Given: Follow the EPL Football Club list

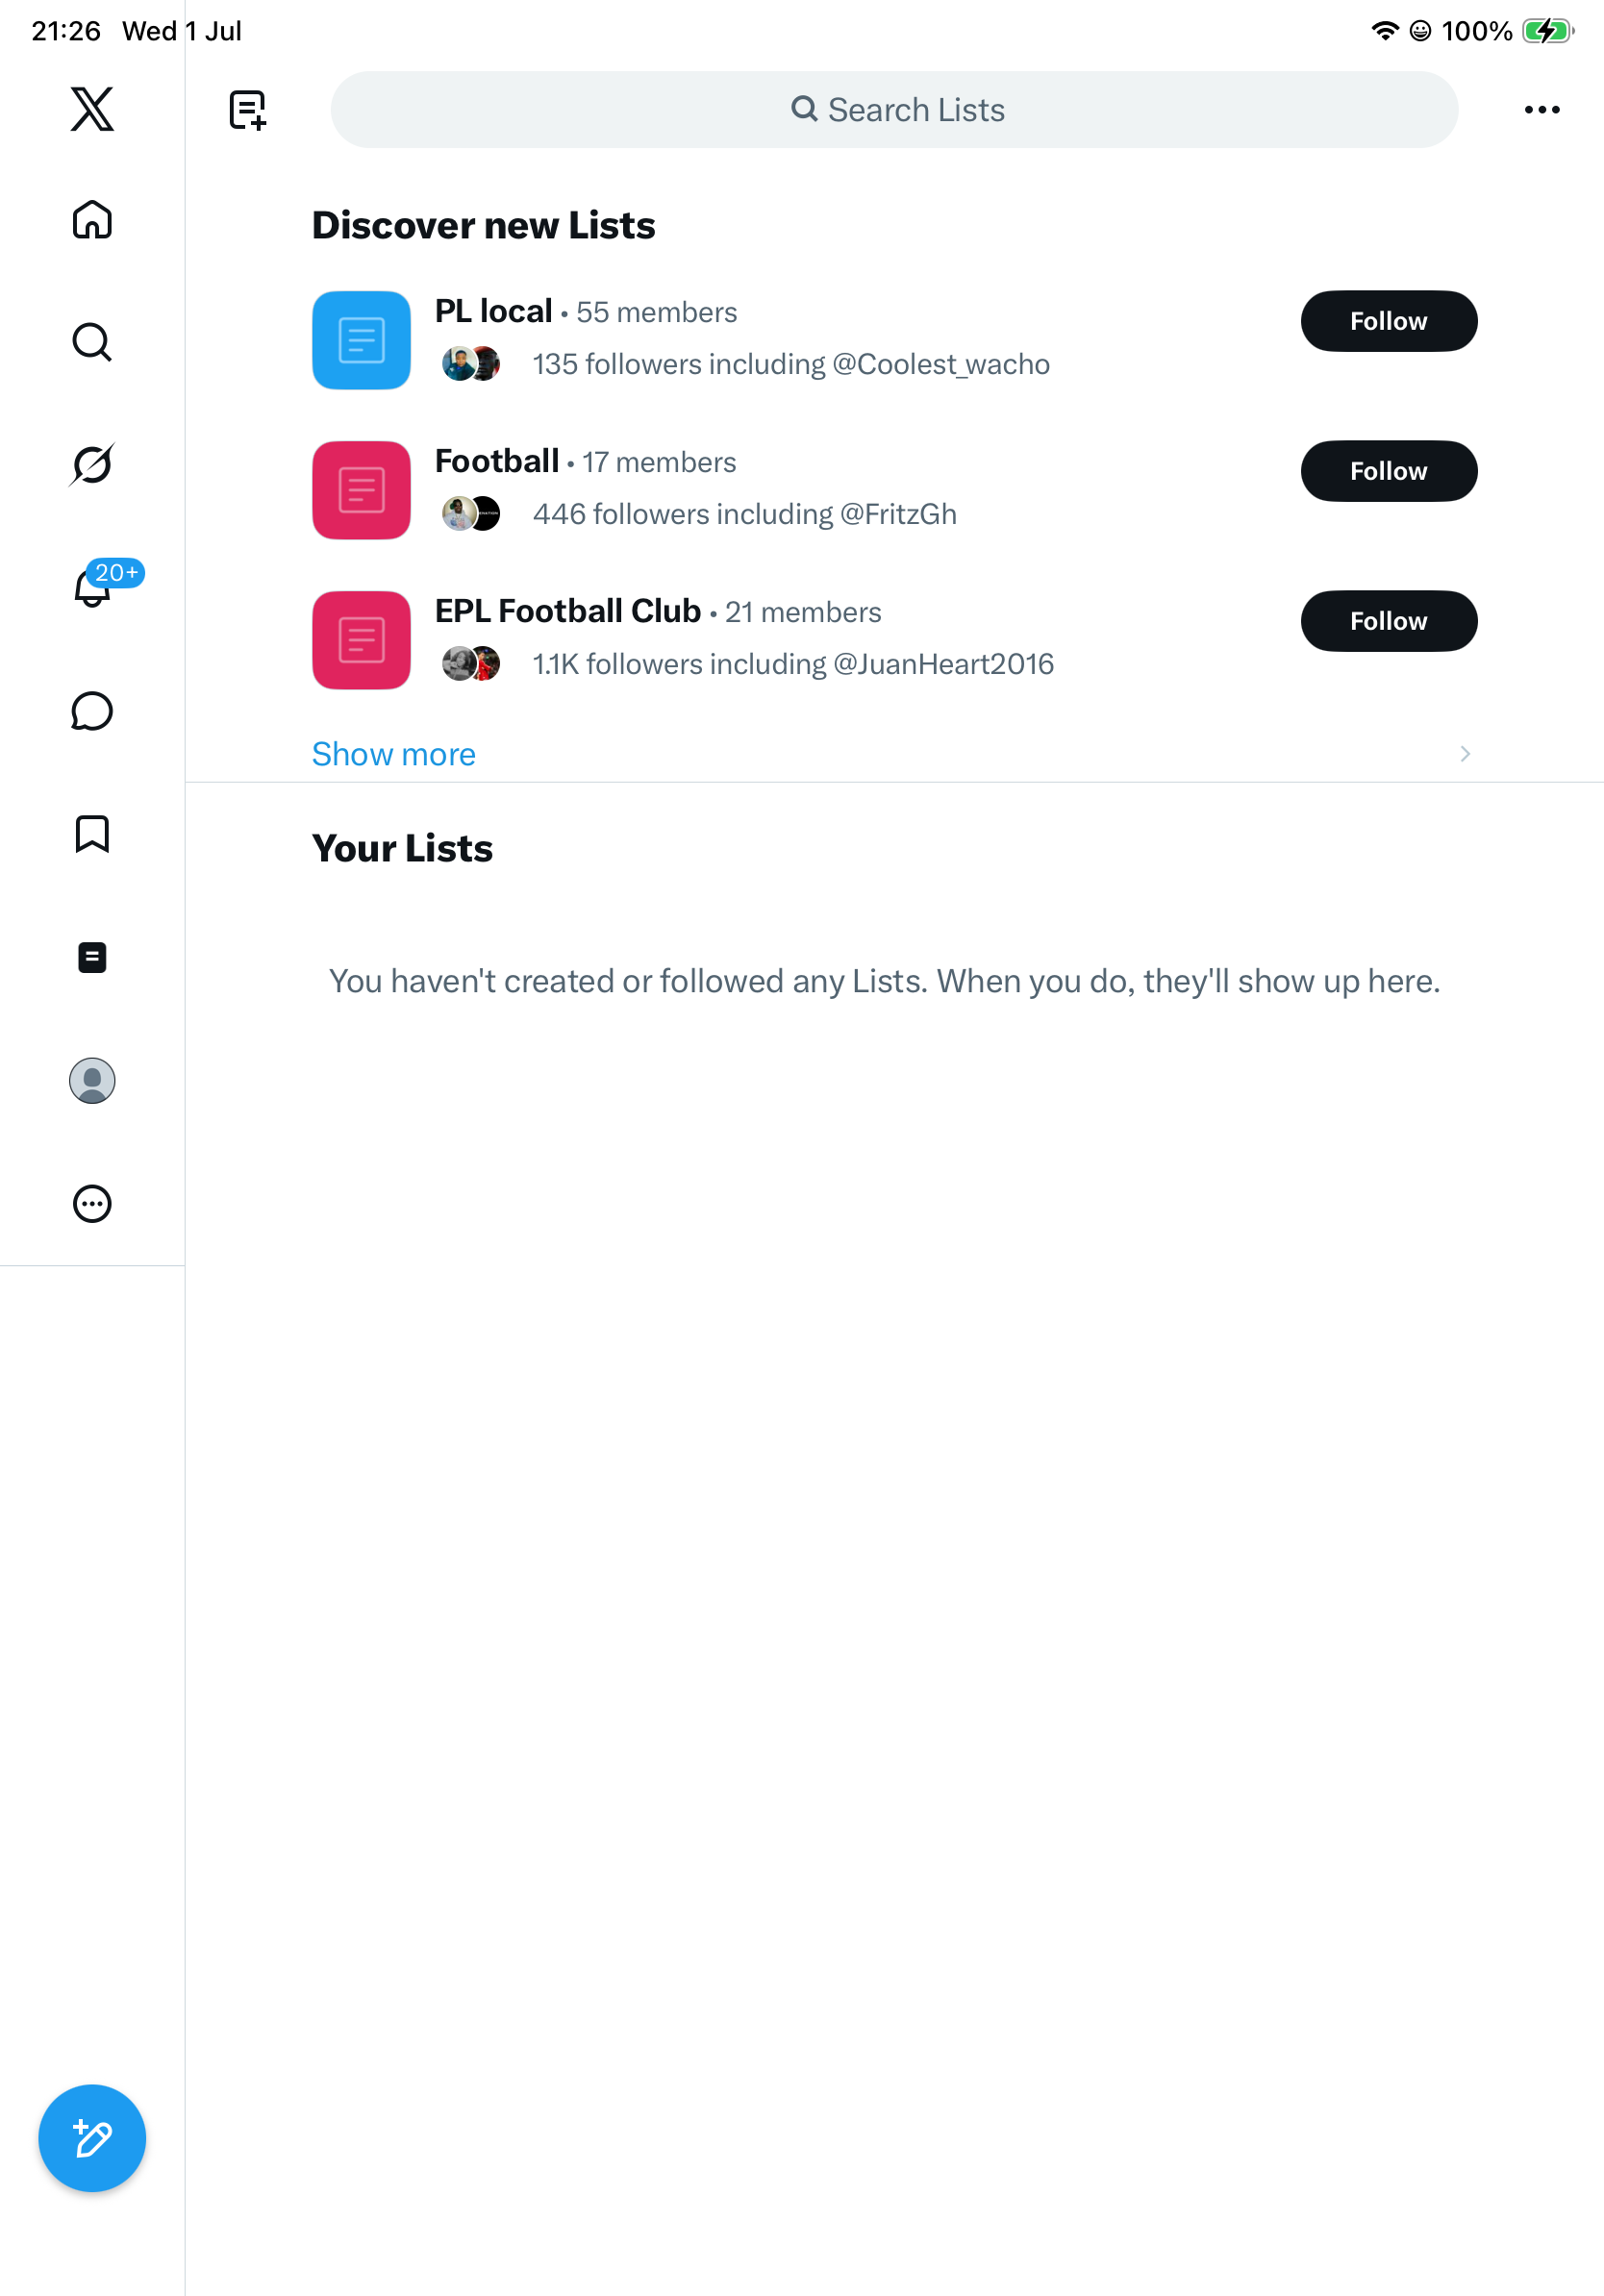Looking at the screenshot, I should pos(1388,621).
